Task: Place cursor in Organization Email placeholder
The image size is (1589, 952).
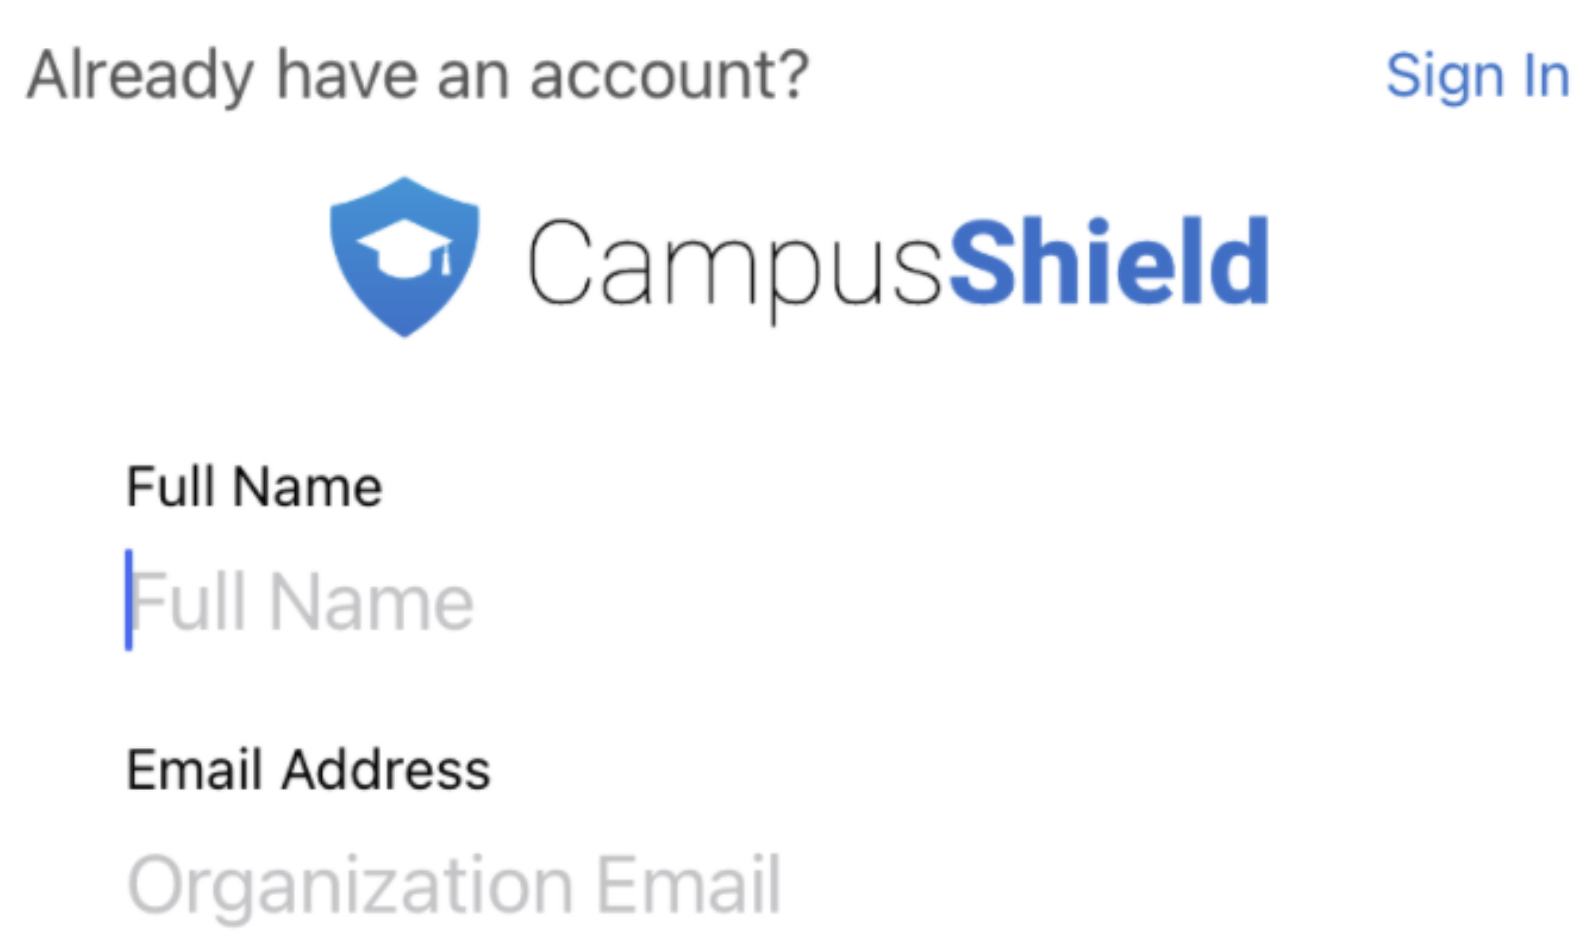Action: [x=454, y=885]
